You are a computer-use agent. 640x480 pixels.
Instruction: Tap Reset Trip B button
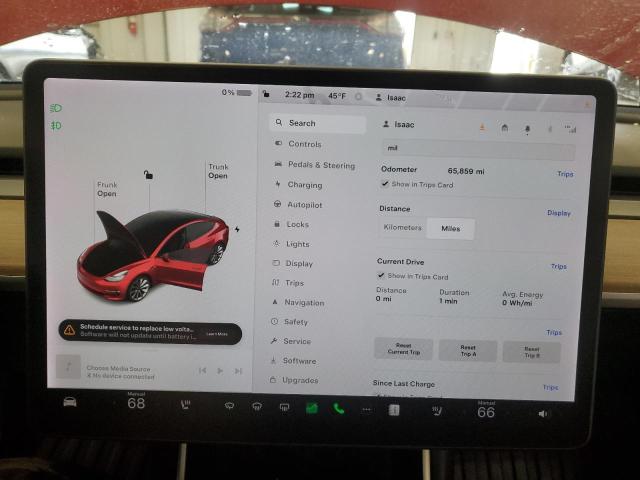point(531,352)
